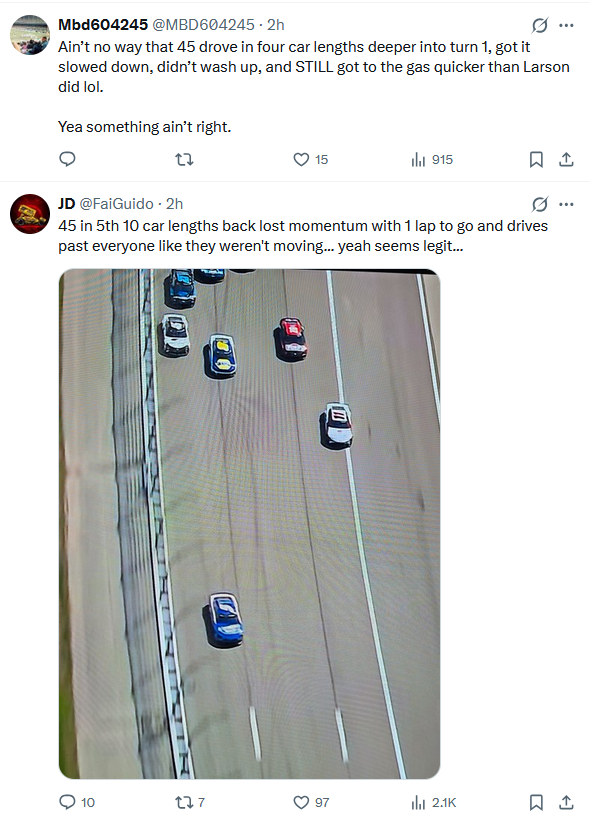The width and height of the screenshot is (589, 816).
Task: Reply to Mbd604245's tweet
Action: point(66,158)
